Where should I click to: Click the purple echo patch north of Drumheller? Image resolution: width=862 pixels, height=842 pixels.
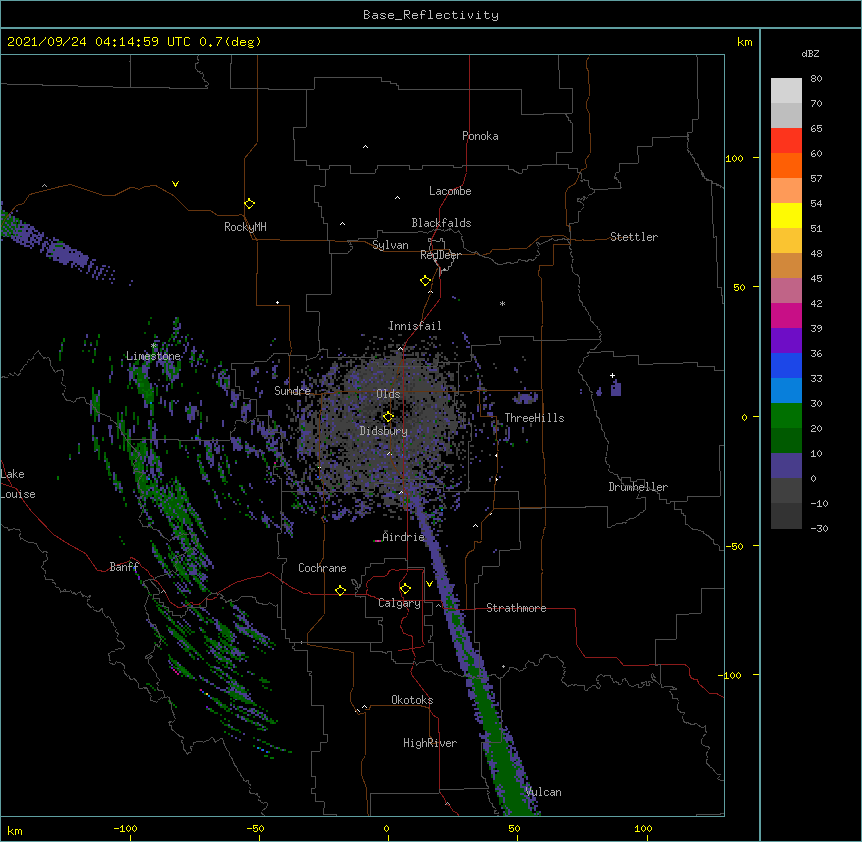(616, 389)
